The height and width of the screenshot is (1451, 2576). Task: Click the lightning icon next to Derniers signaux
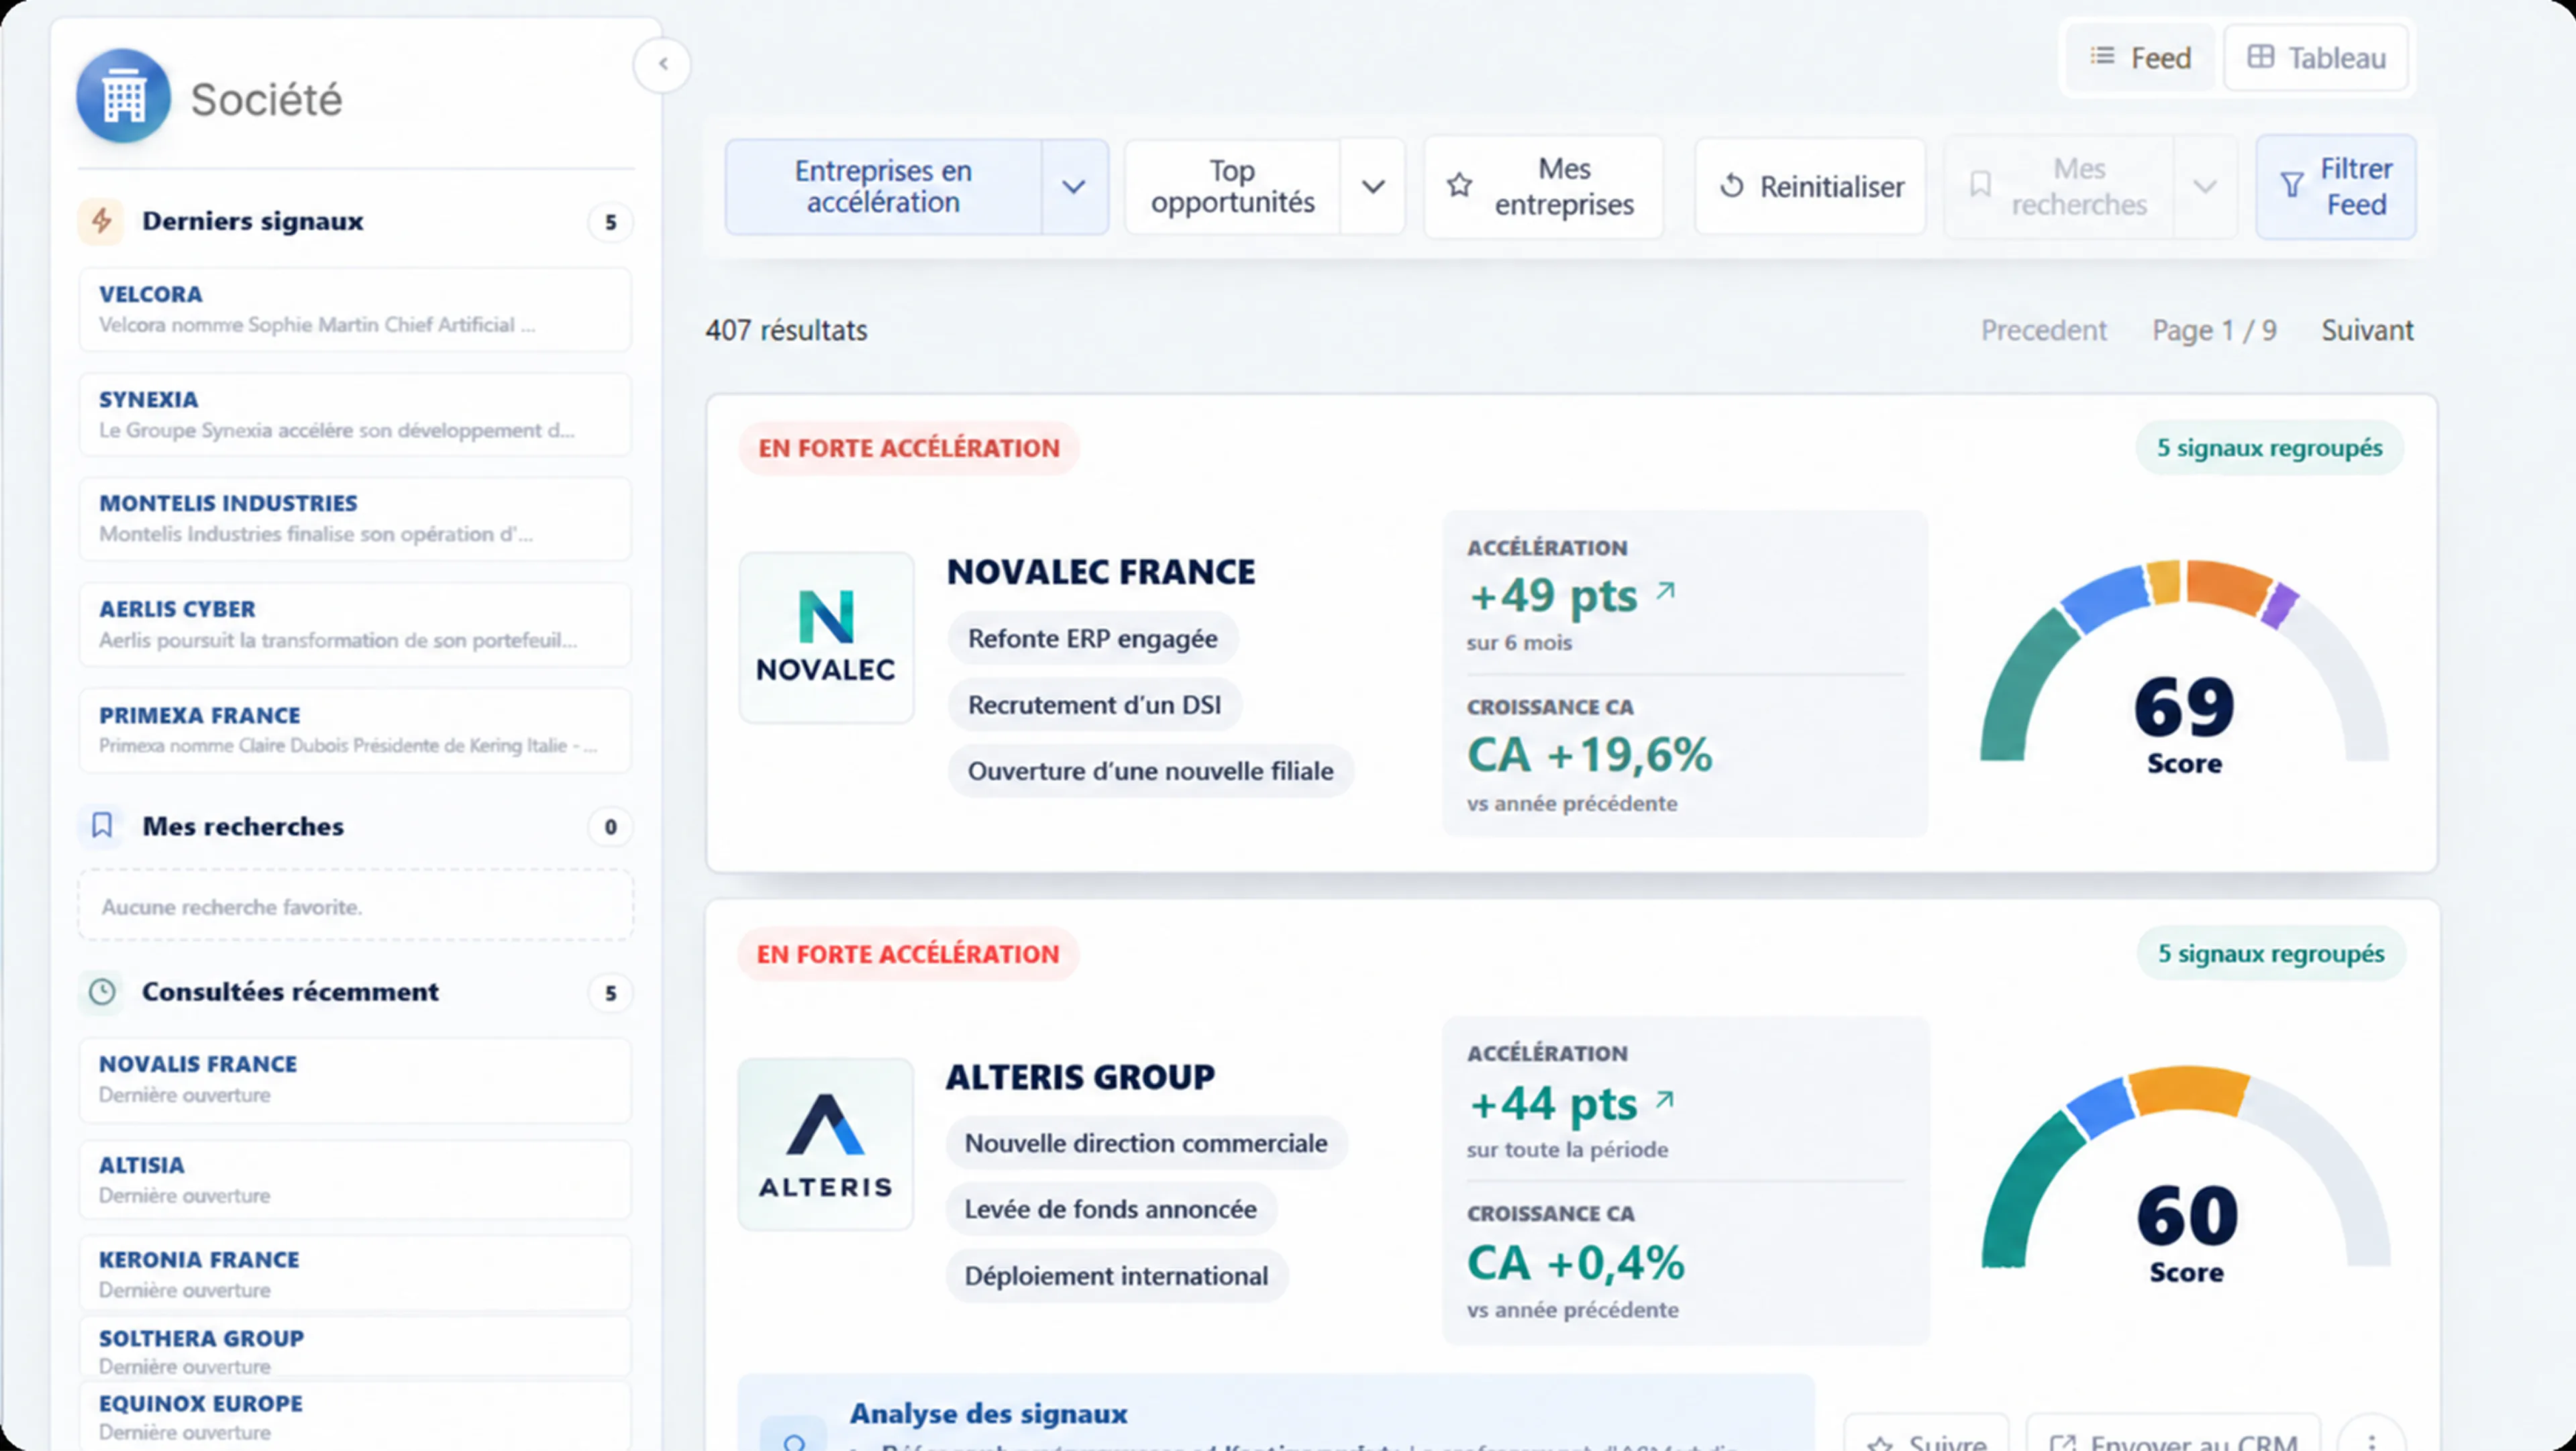(101, 220)
